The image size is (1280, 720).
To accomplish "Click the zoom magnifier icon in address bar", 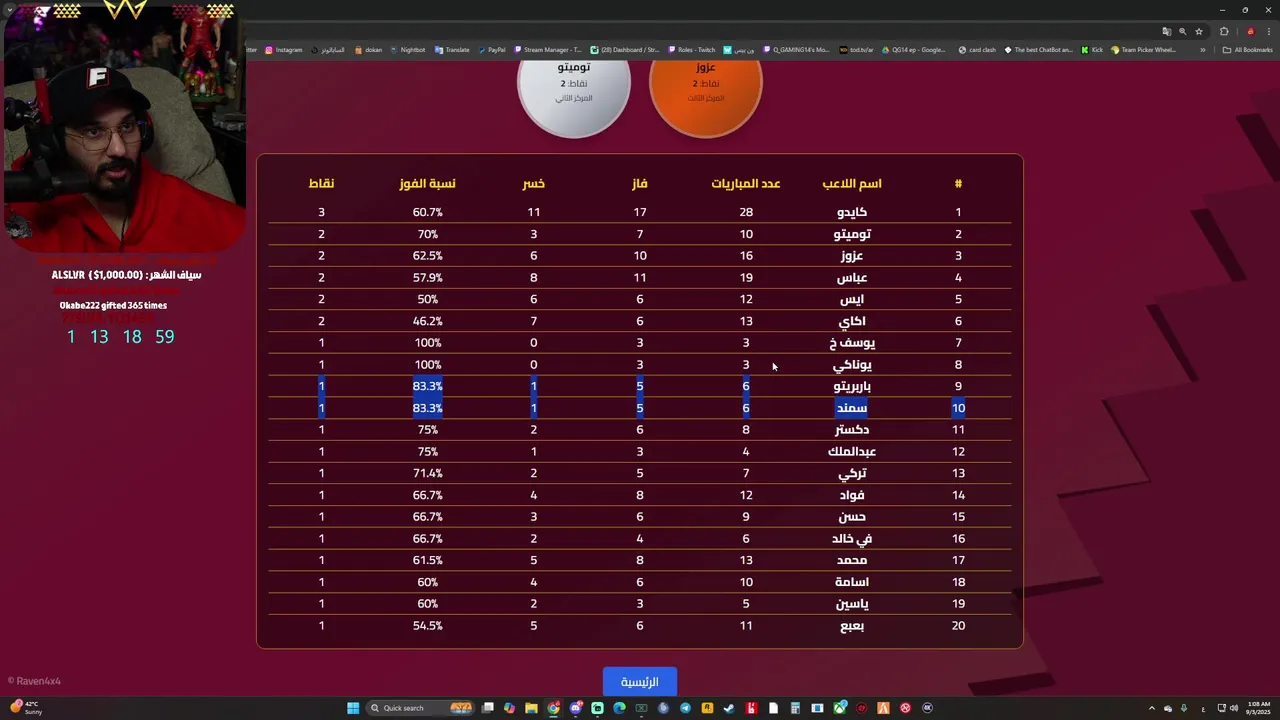I will coord(1182,31).
